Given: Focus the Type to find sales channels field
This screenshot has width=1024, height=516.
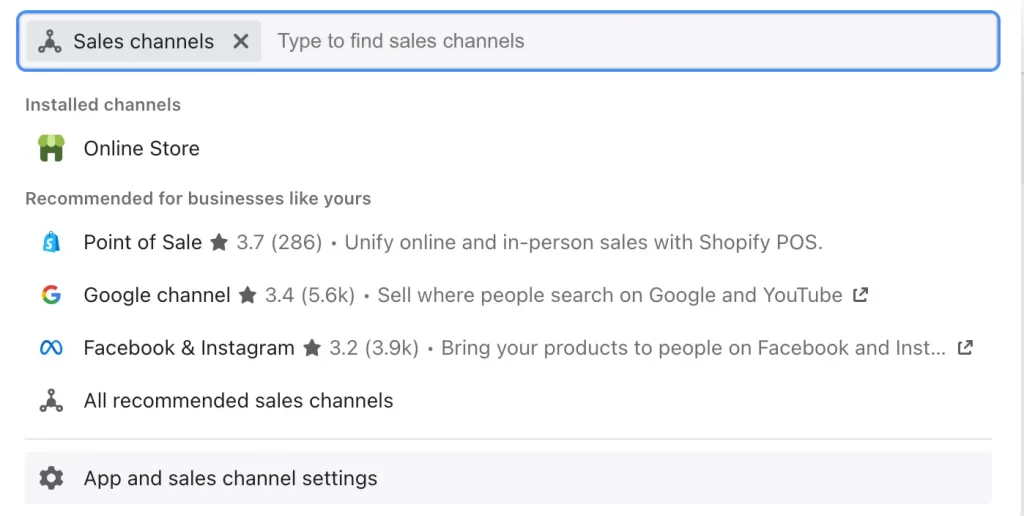Looking at the screenshot, I should pos(630,41).
